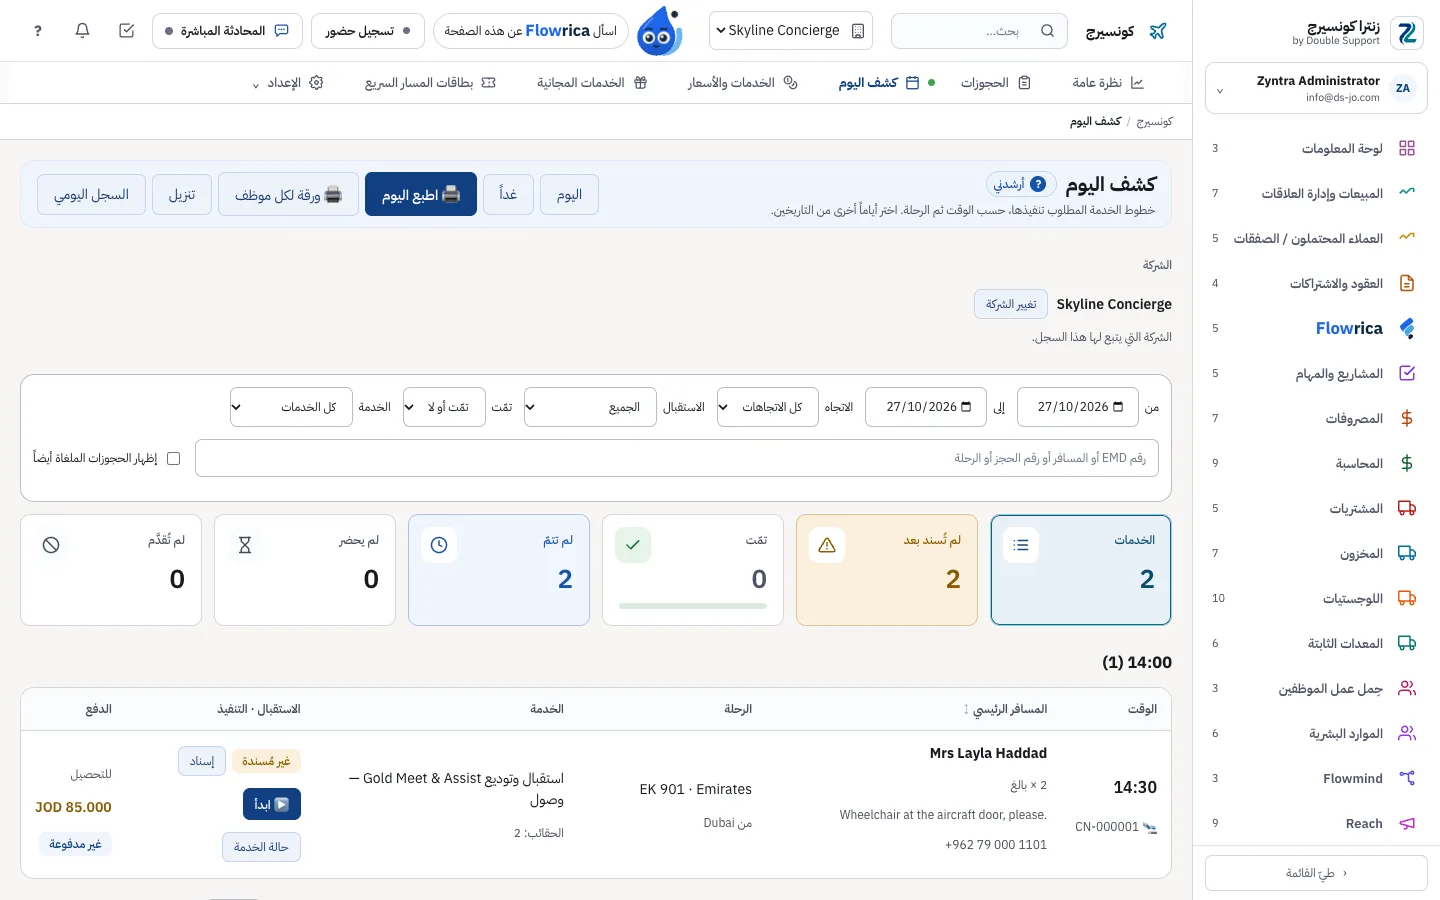Image resolution: width=1440 pixels, height=900 pixels.
Task: Click the Reach megaphone icon in sidebar
Action: point(1407,823)
